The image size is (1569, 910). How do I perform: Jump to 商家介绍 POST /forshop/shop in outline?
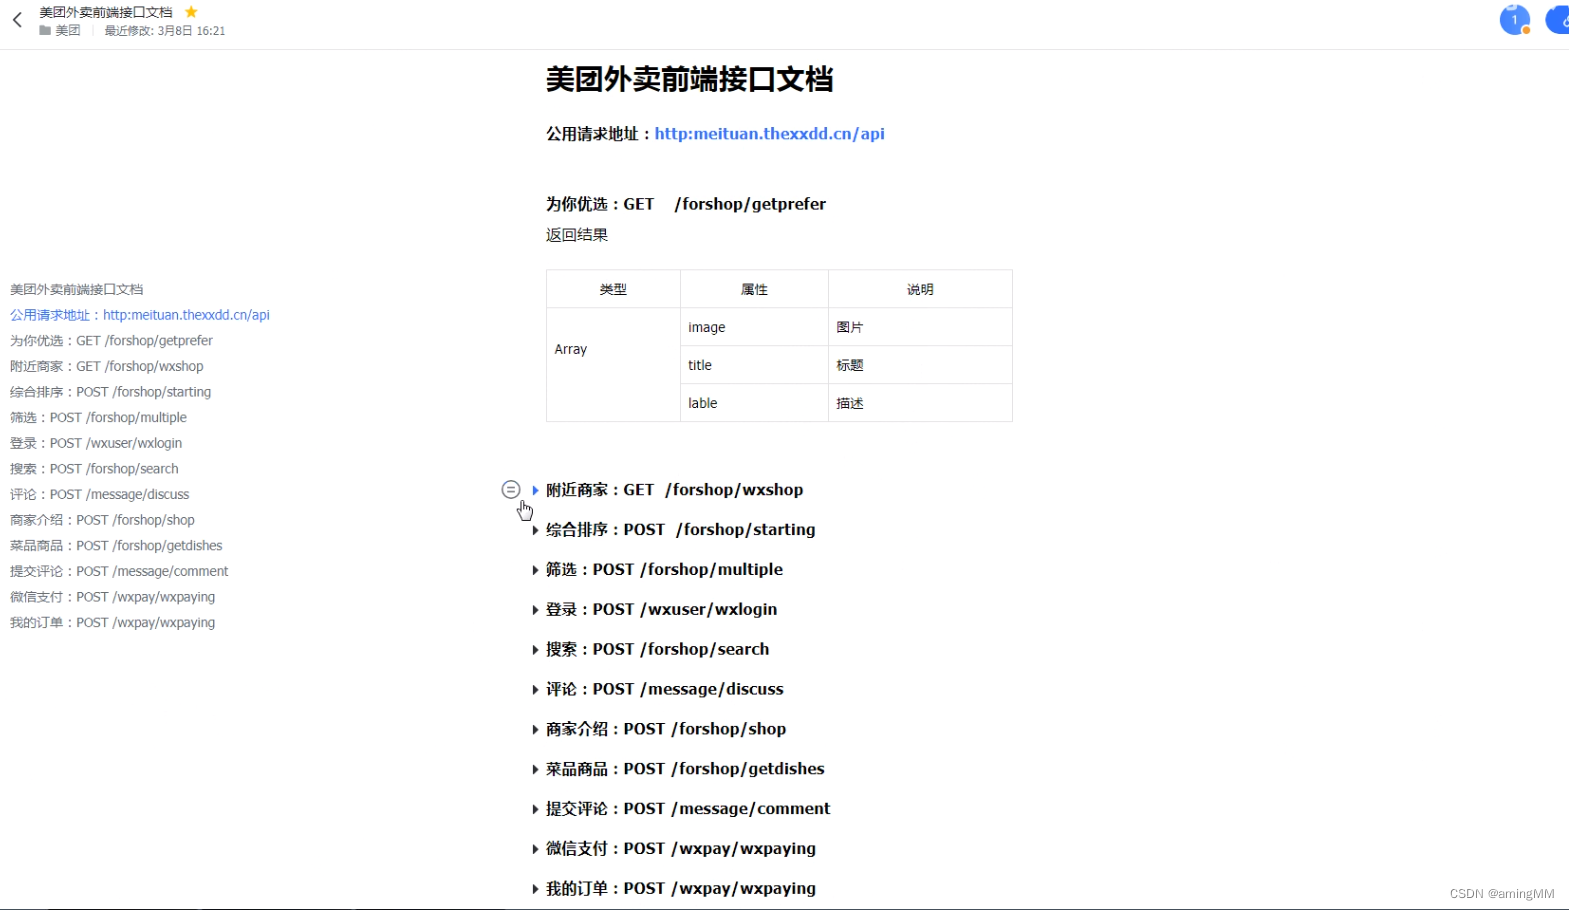tap(102, 520)
